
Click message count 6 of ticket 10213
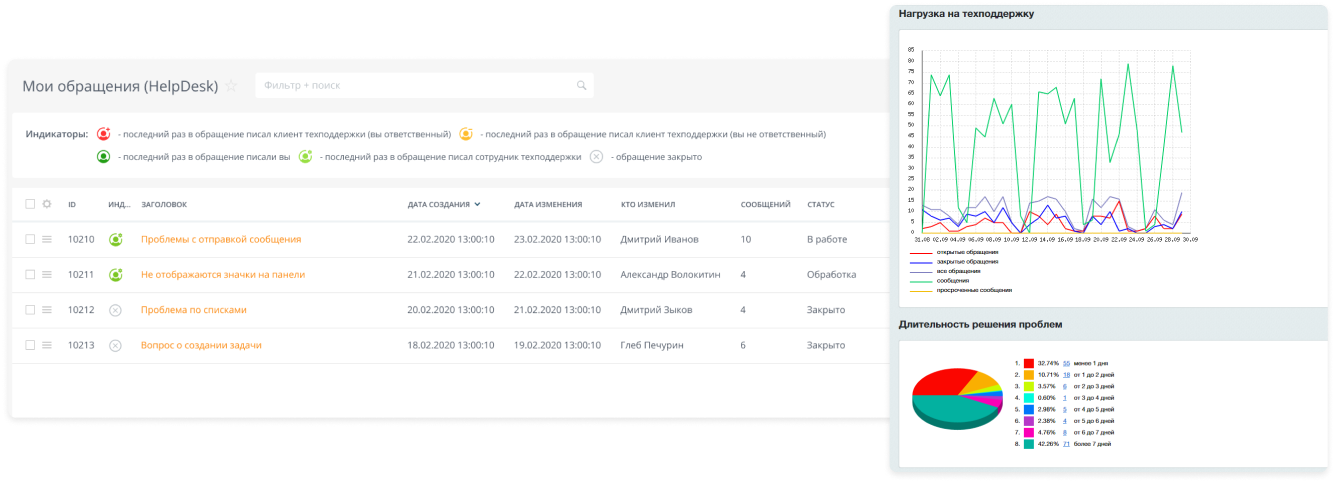pyautogui.click(x=743, y=345)
